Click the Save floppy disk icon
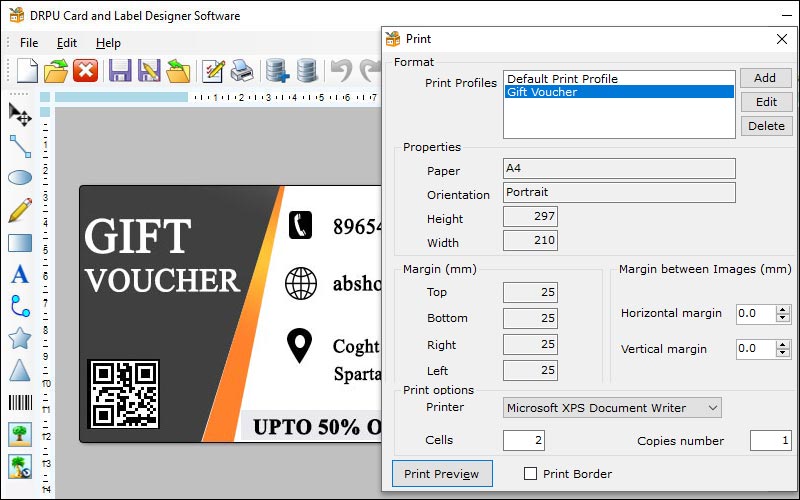The height and width of the screenshot is (500, 800). coord(120,70)
